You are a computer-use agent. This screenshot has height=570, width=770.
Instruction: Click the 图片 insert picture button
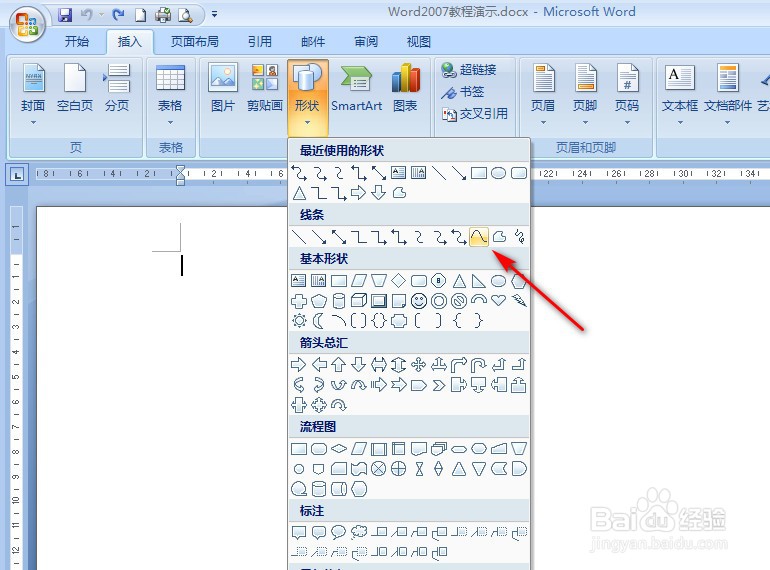click(222, 88)
